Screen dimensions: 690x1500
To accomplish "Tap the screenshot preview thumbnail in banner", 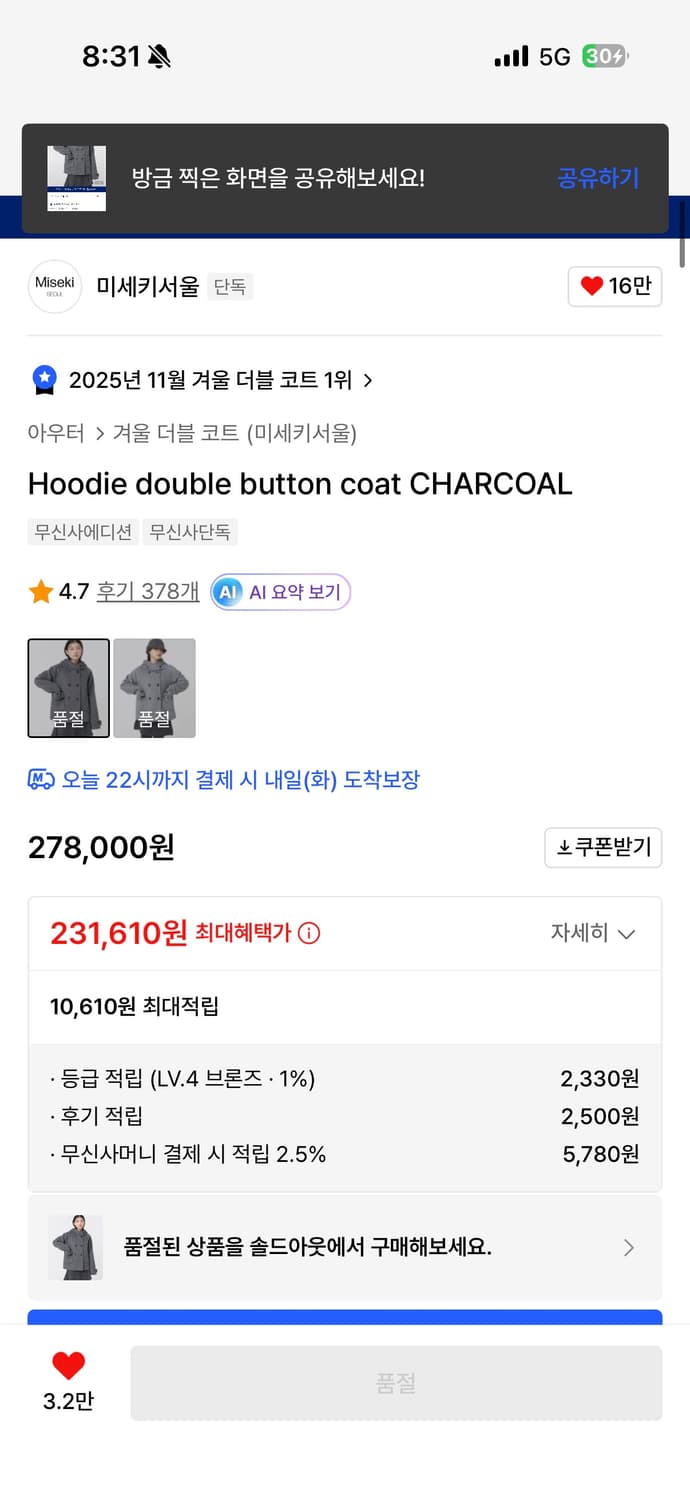I will click(x=76, y=178).
